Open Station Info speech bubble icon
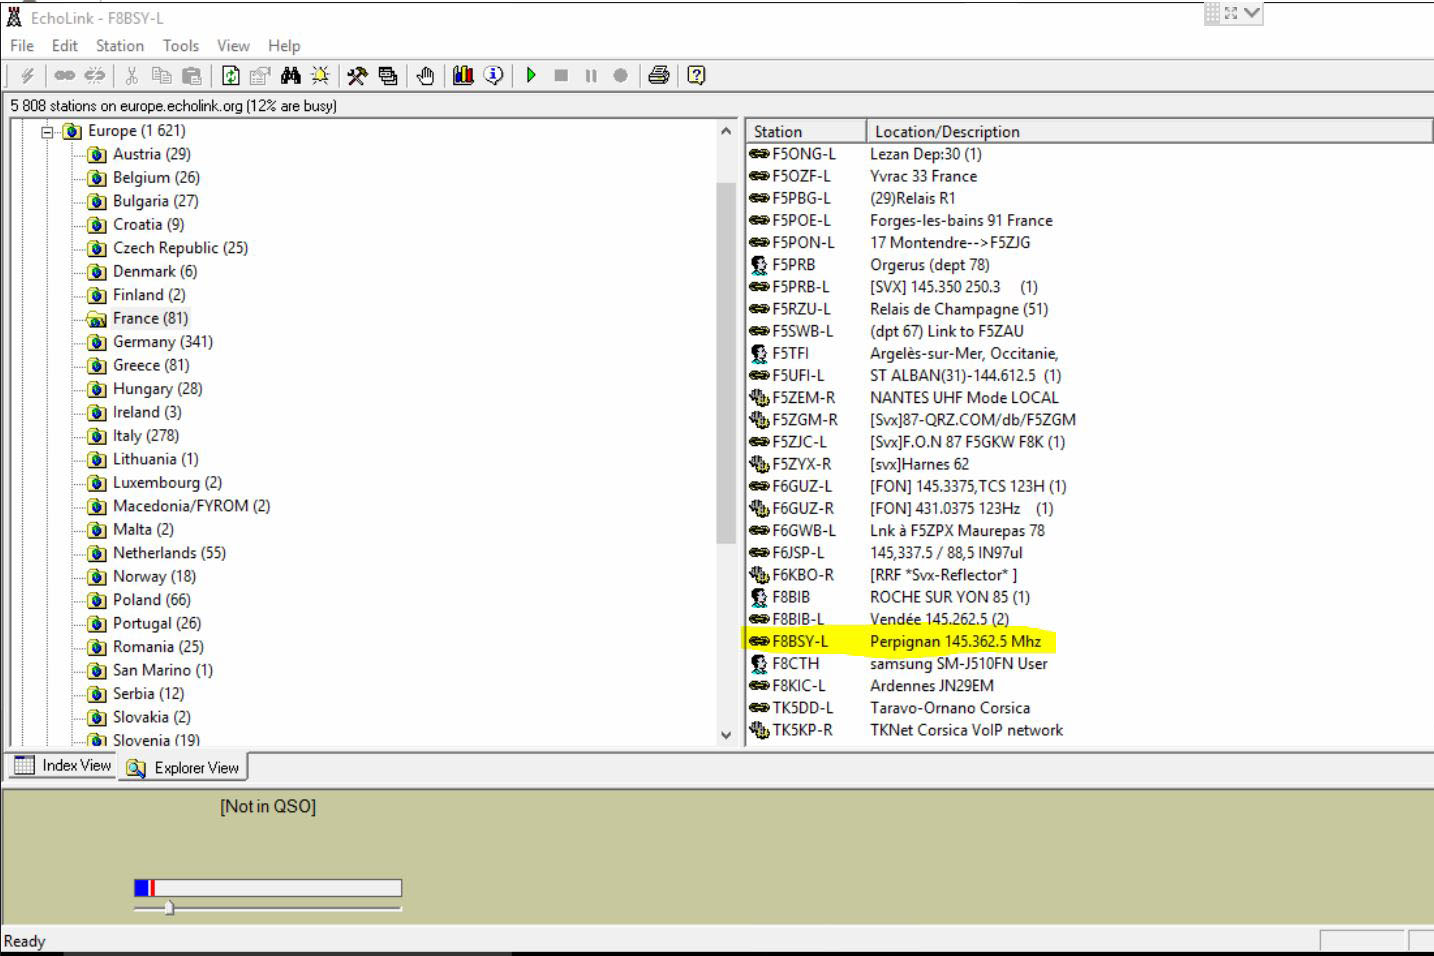This screenshot has height=956, width=1434. 494,75
